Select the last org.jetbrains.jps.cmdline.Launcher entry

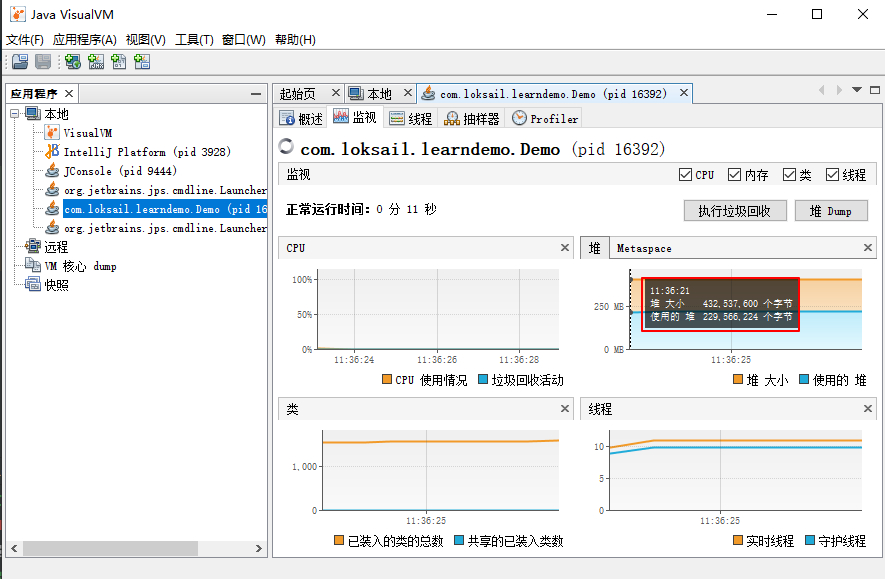165,228
